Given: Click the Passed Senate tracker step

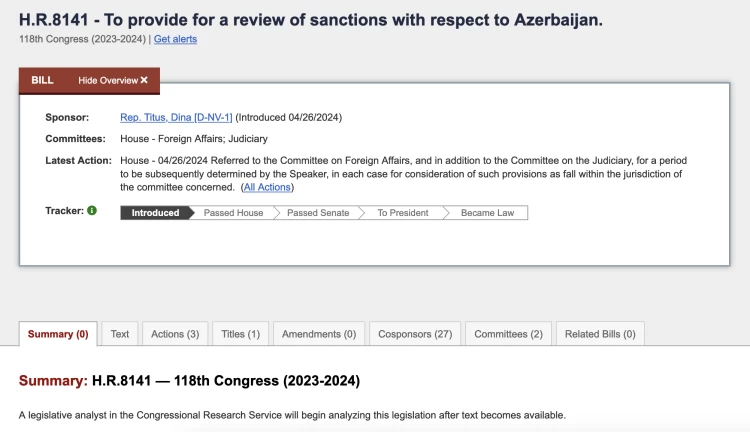Looking at the screenshot, I should point(317,213).
